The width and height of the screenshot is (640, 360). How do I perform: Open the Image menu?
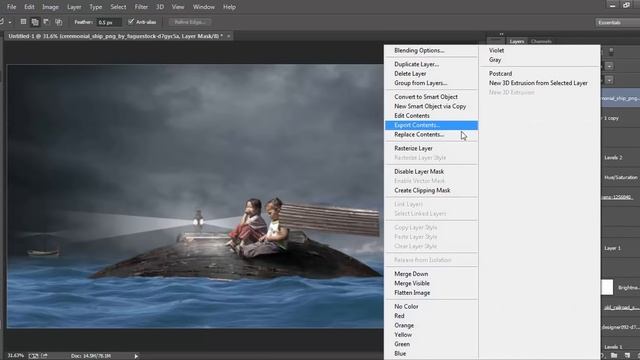click(x=50, y=7)
